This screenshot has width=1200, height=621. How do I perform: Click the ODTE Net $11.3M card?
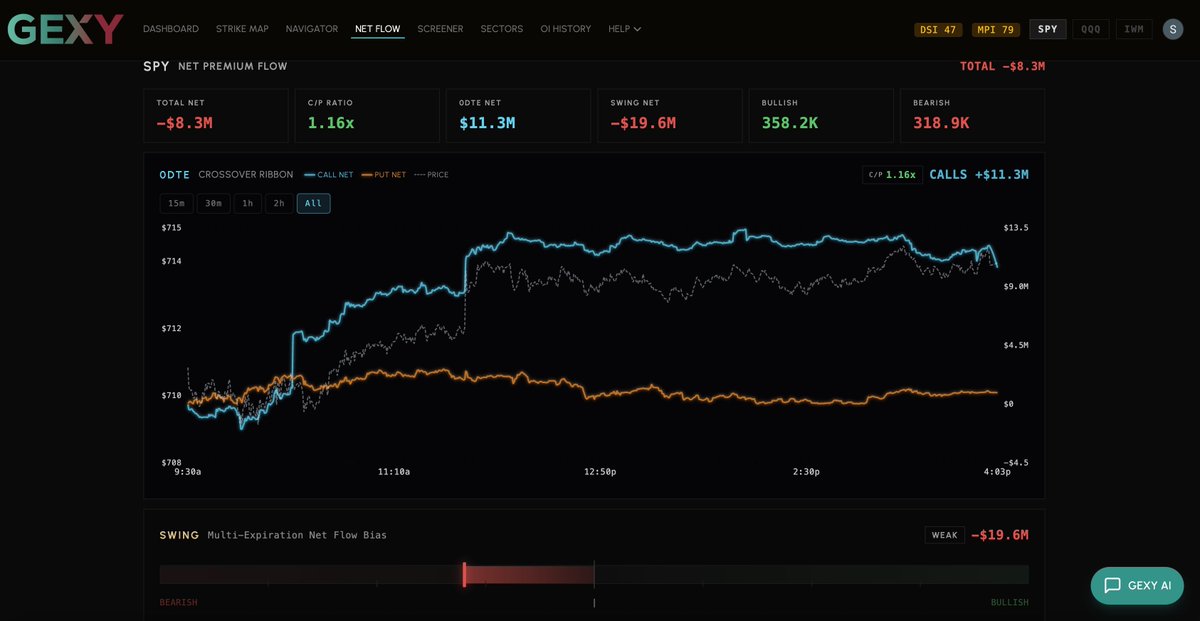click(518, 115)
